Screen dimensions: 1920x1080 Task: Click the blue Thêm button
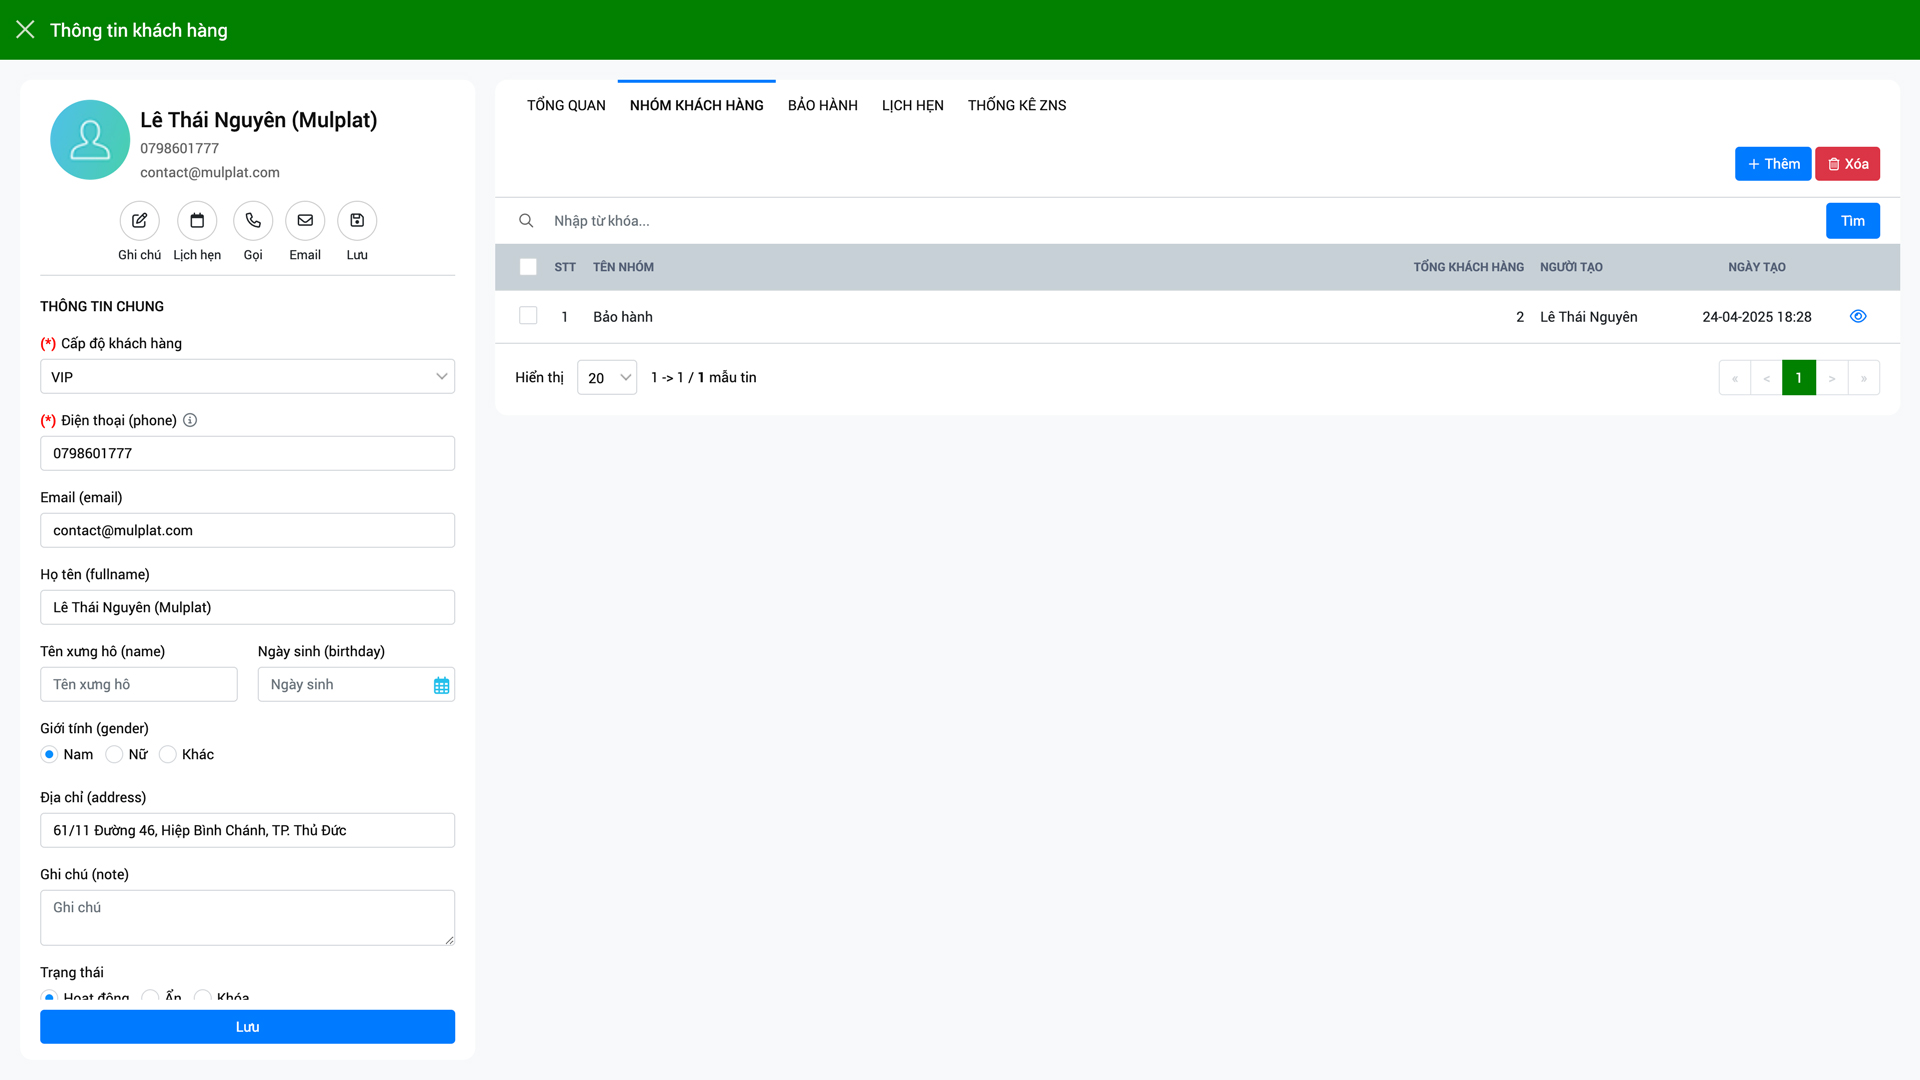pos(1772,164)
